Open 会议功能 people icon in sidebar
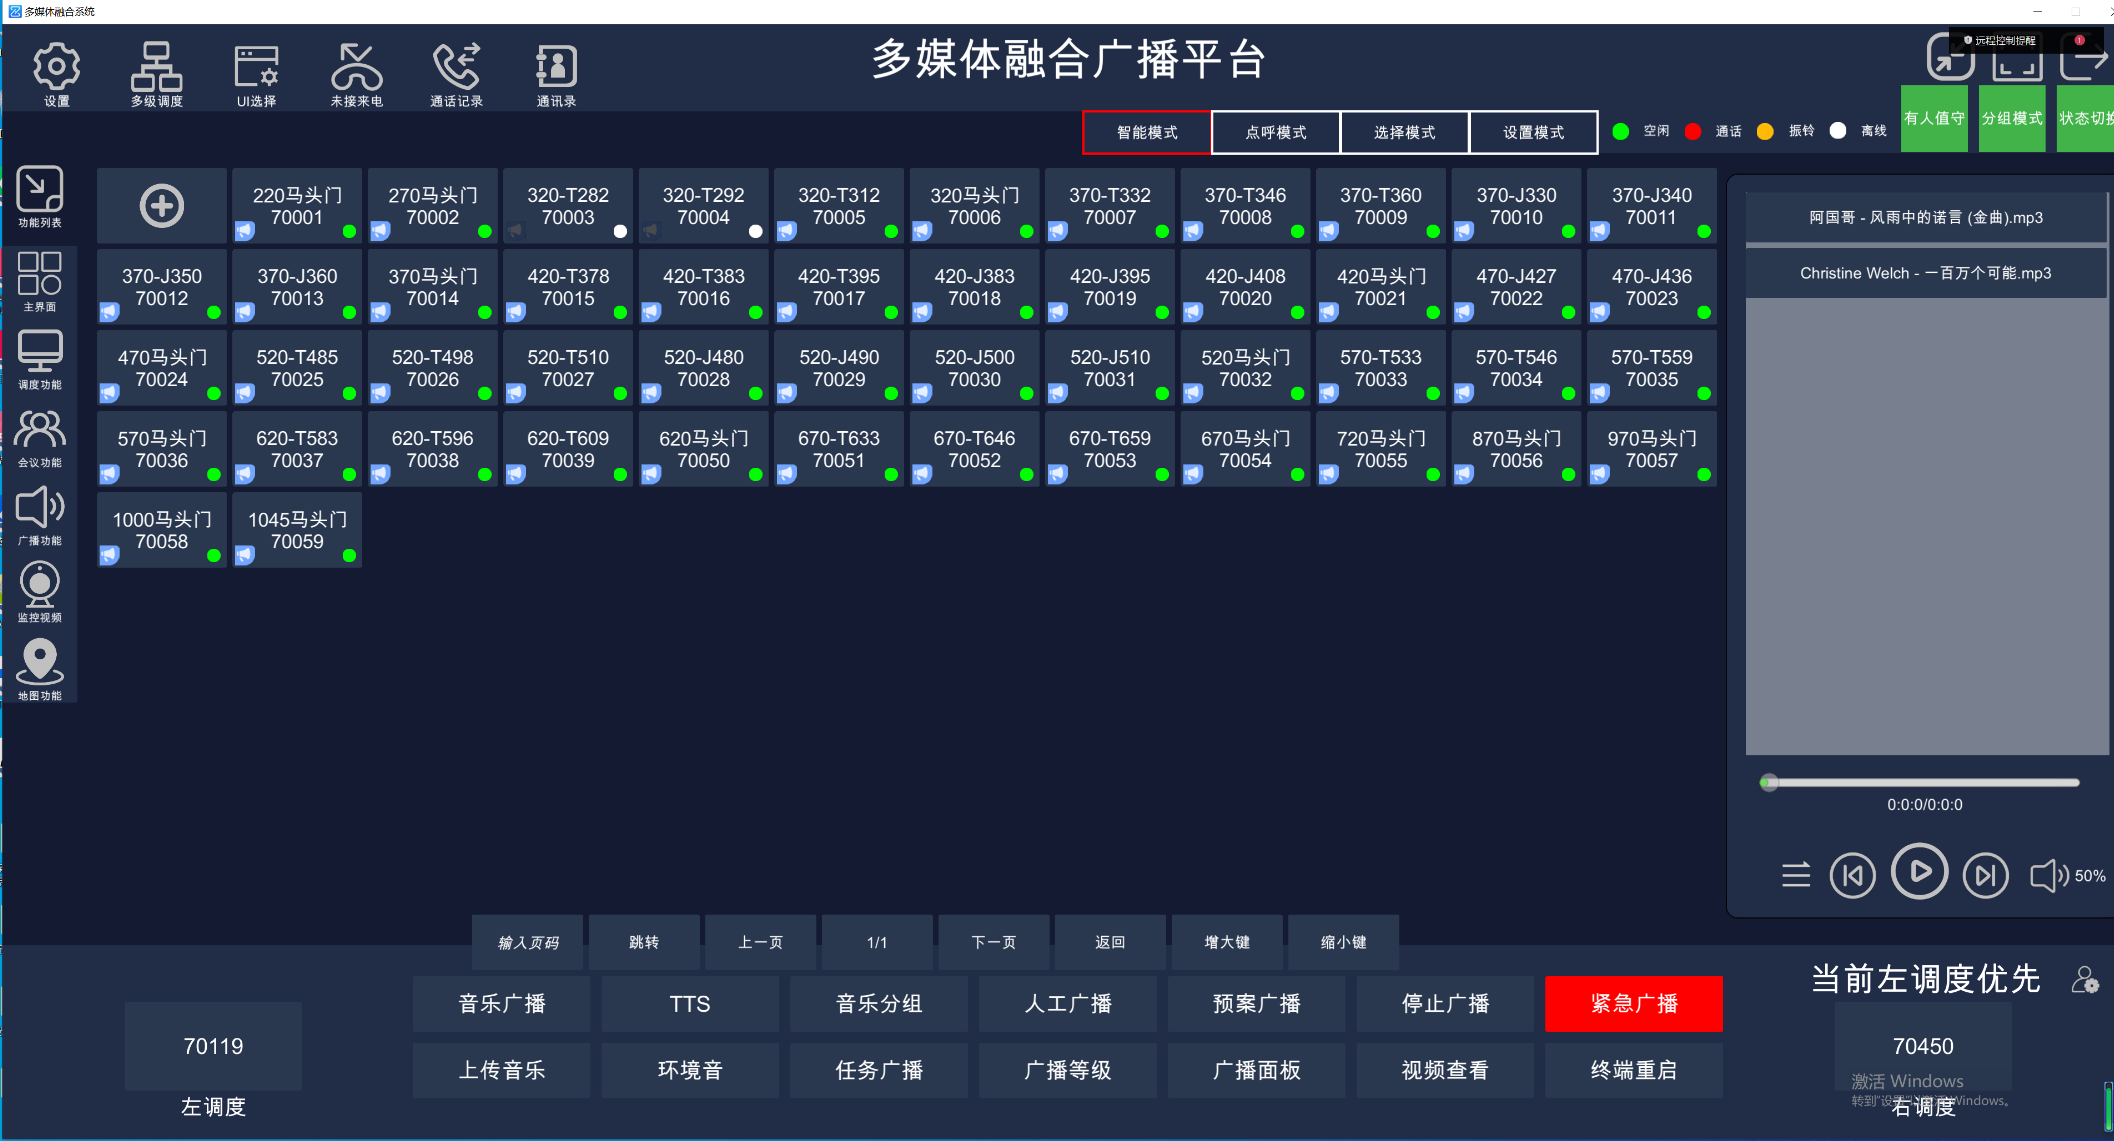The width and height of the screenshot is (2114, 1141). click(40, 431)
